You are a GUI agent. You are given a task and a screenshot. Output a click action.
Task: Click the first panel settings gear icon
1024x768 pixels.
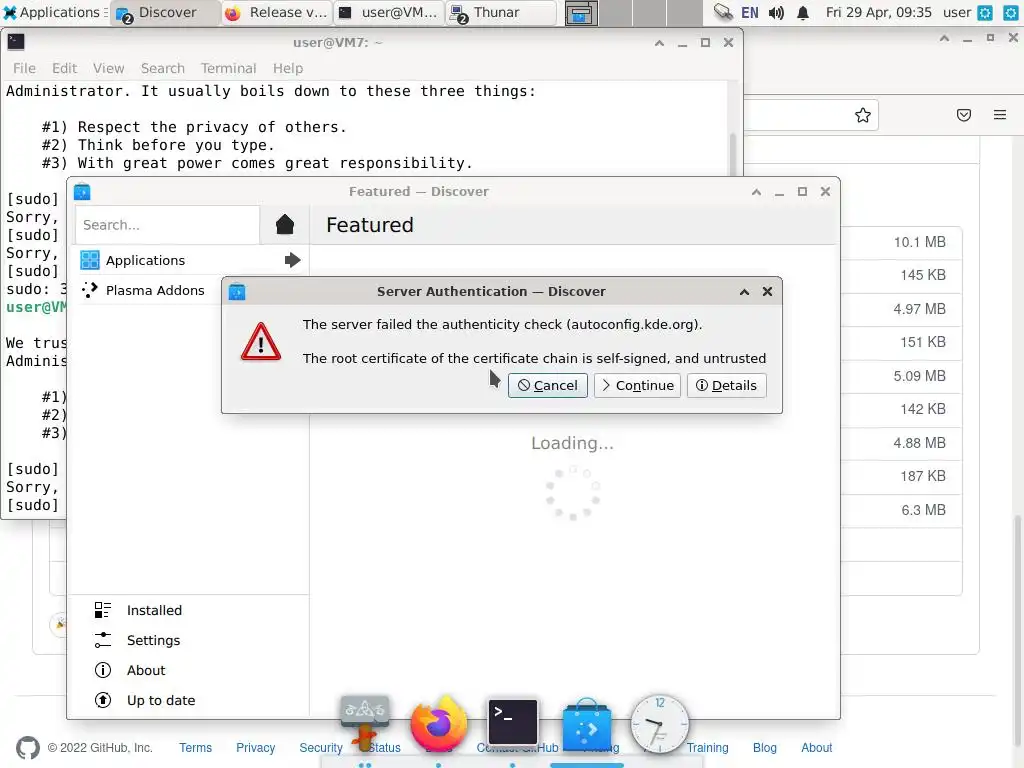pos(985,12)
